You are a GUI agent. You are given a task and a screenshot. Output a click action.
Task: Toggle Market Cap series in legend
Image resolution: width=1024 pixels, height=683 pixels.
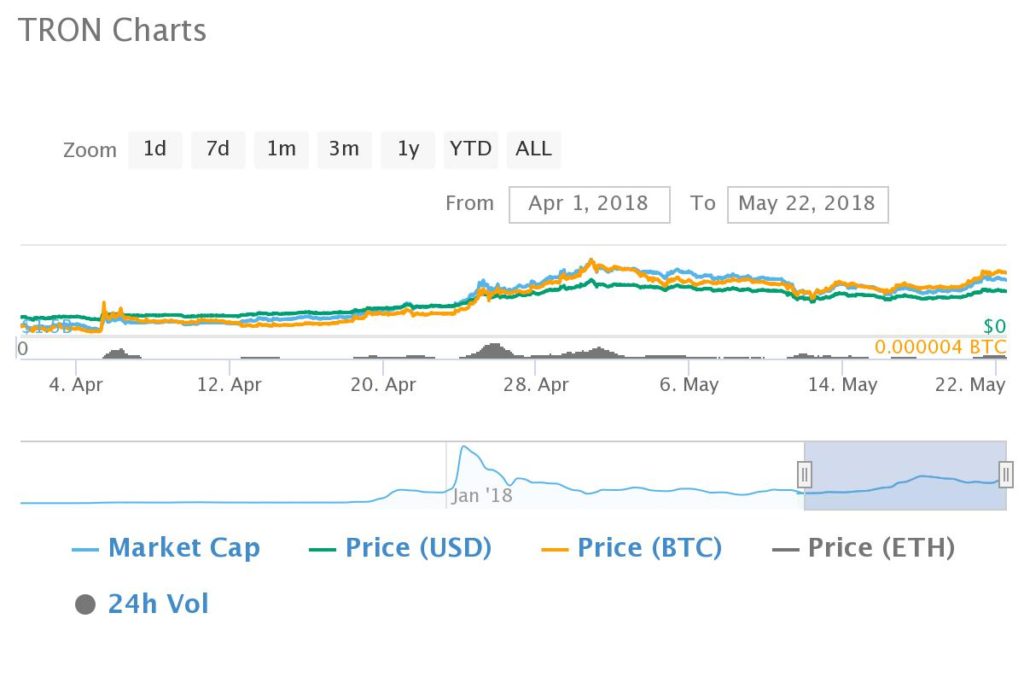166,548
